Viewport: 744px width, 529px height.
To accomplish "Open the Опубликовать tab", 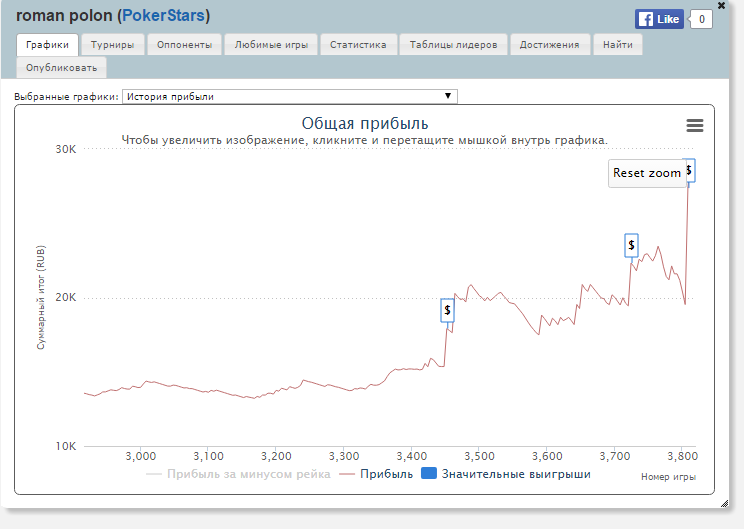I will pos(61,68).
